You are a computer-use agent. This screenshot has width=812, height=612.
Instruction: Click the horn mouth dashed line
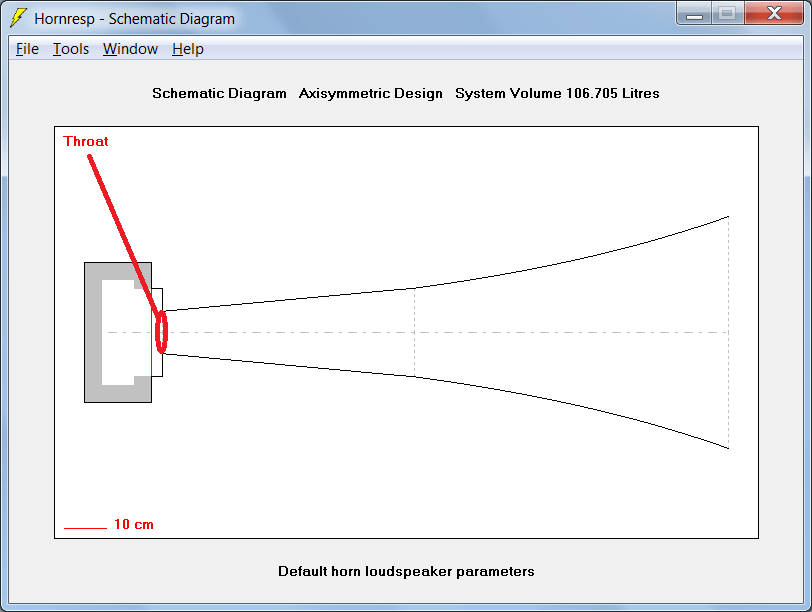click(729, 332)
